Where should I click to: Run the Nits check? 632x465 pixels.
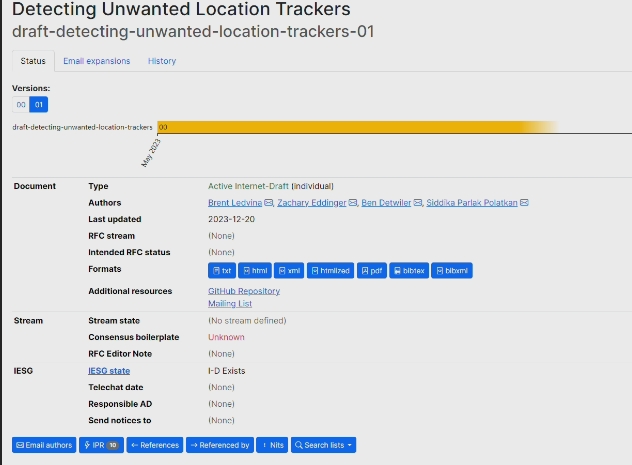pos(272,445)
